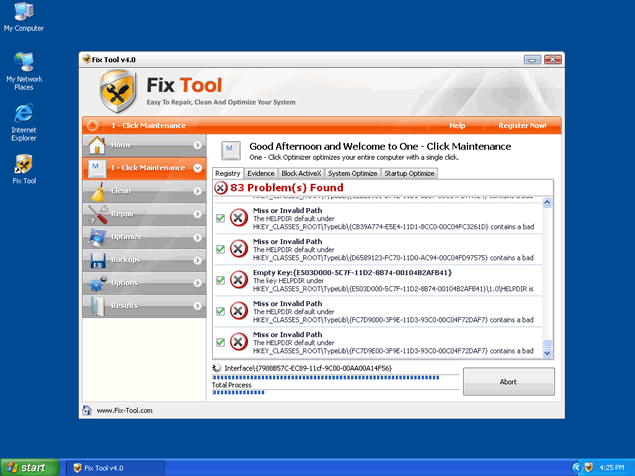Uncheck the Empty Key E503D000 entry
The height and width of the screenshot is (476, 635).
pos(221,281)
